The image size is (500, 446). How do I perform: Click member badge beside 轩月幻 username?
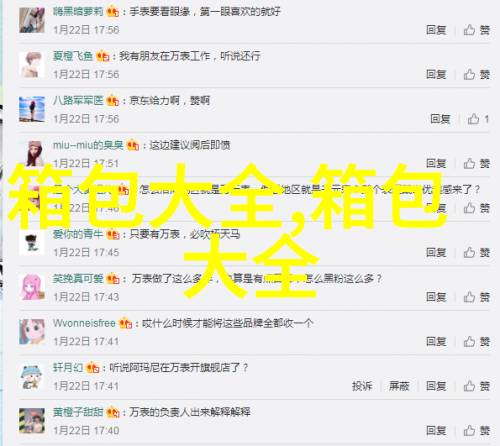coord(93,368)
